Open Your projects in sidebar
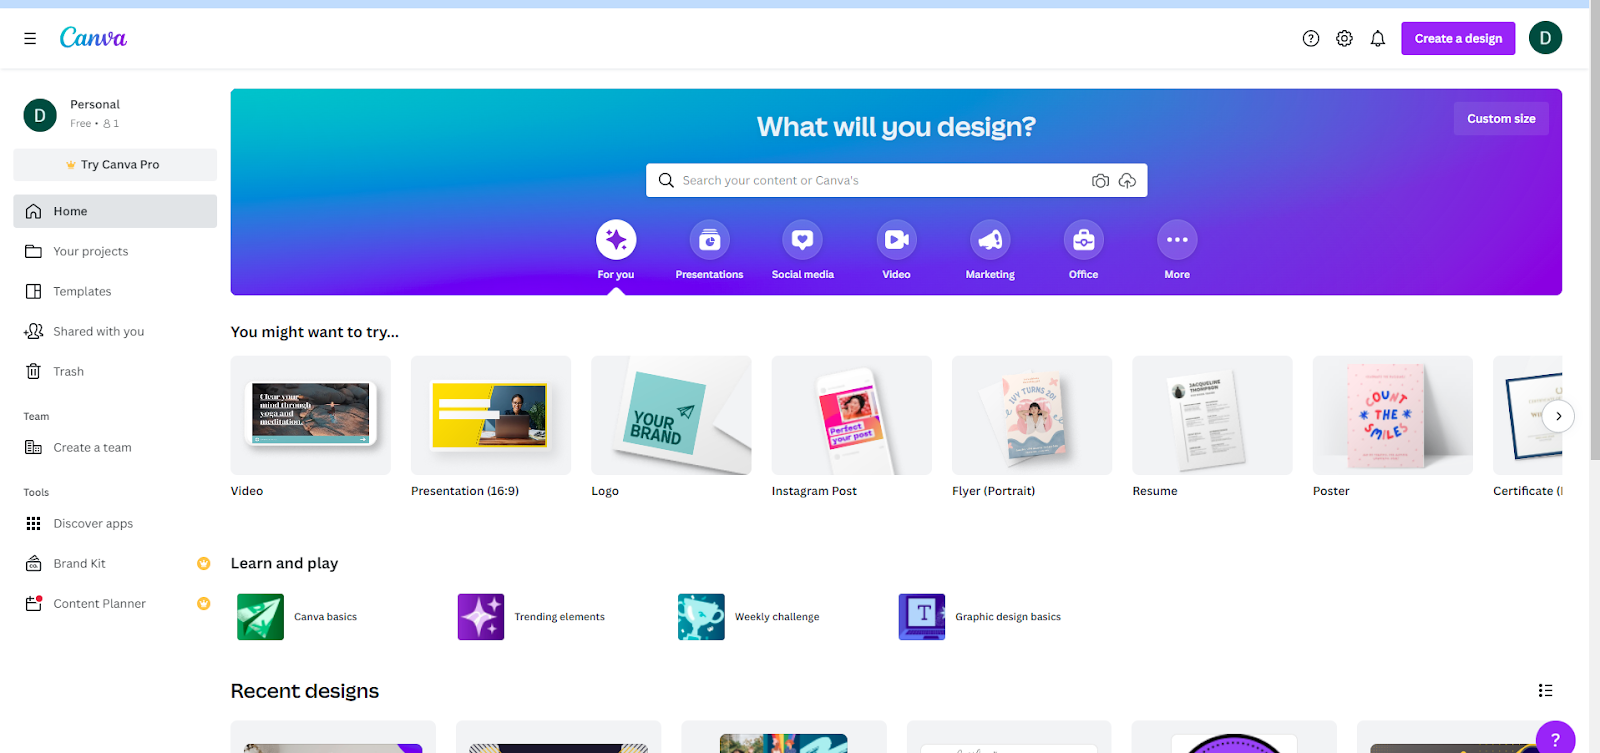This screenshot has width=1600, height=753. pos(115,251)
